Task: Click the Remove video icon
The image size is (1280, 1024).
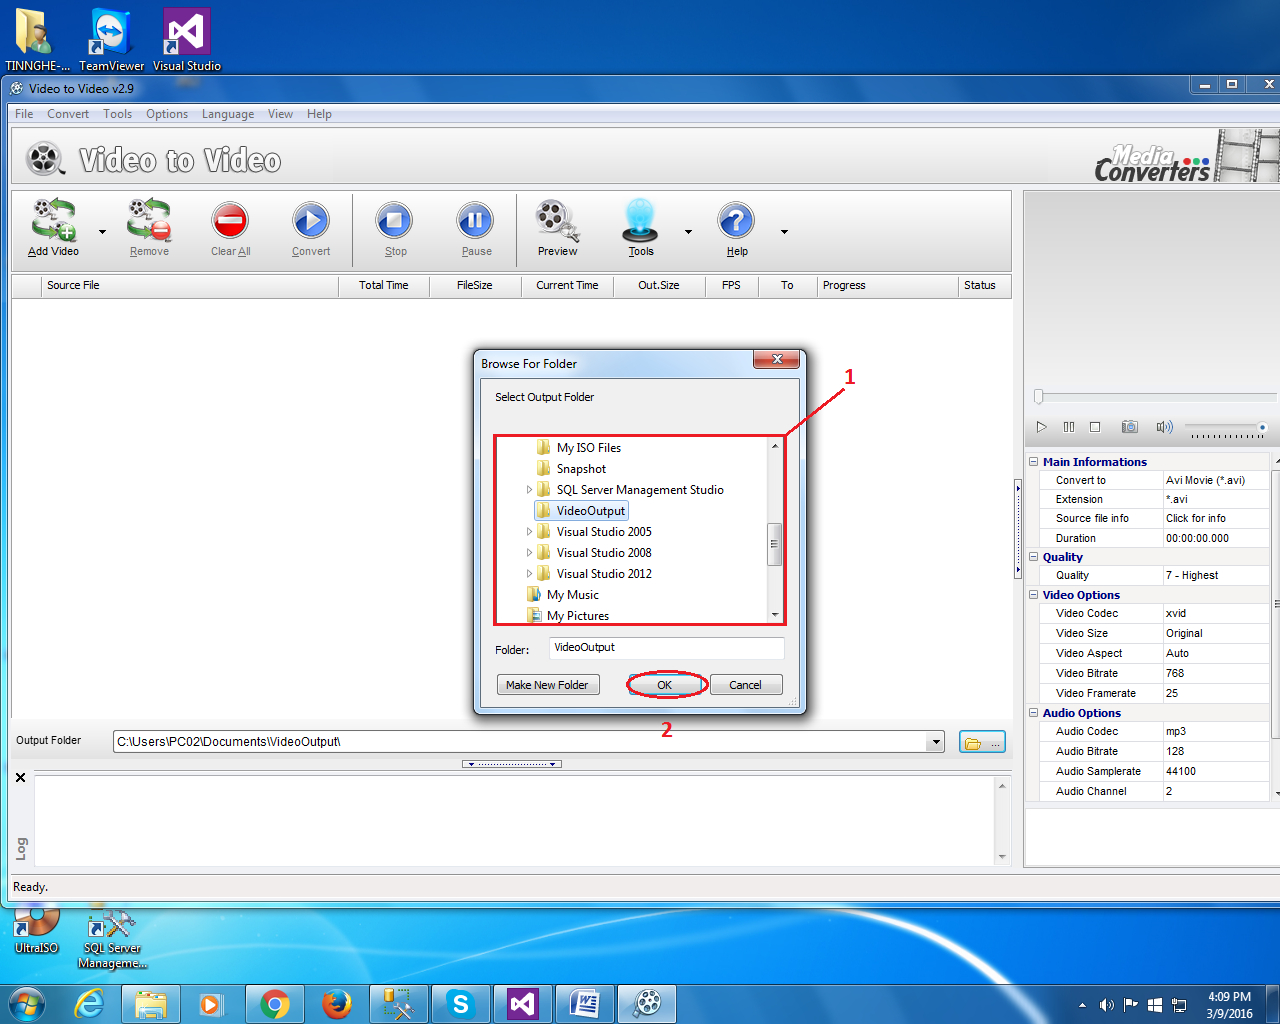Action: pos(149,222)
